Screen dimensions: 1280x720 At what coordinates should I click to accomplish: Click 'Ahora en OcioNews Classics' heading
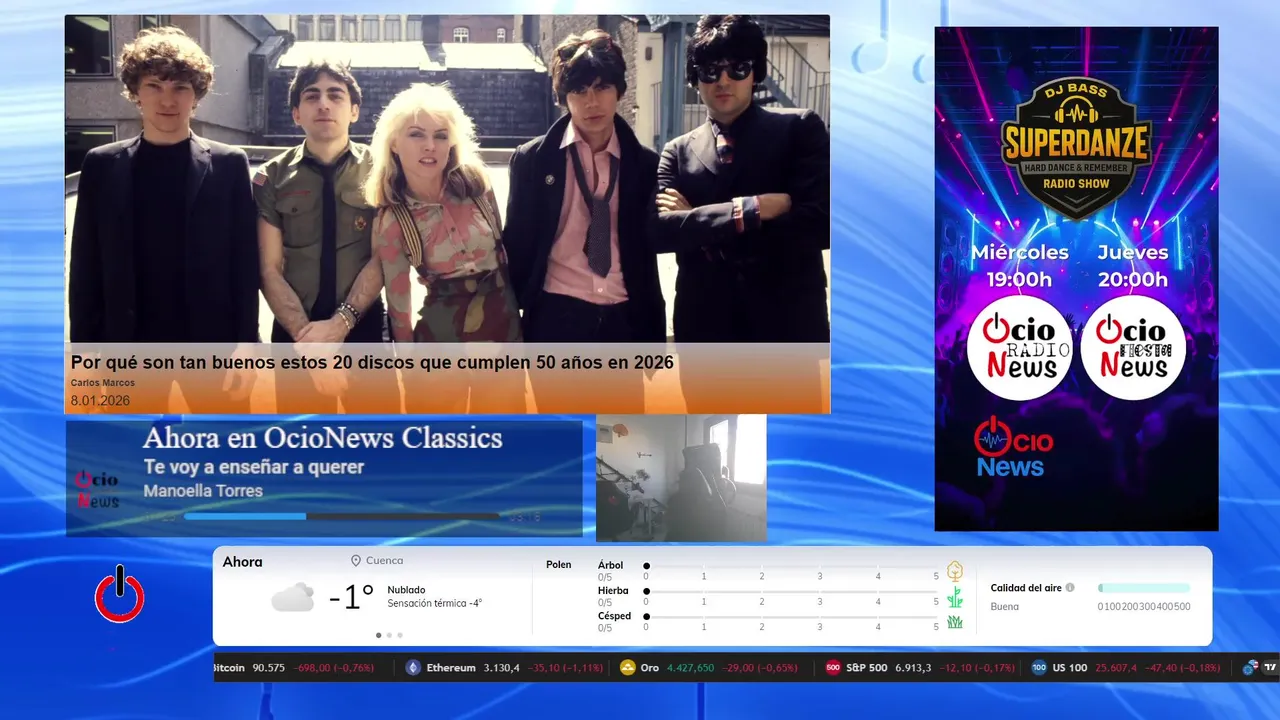[x=323, y=438]
